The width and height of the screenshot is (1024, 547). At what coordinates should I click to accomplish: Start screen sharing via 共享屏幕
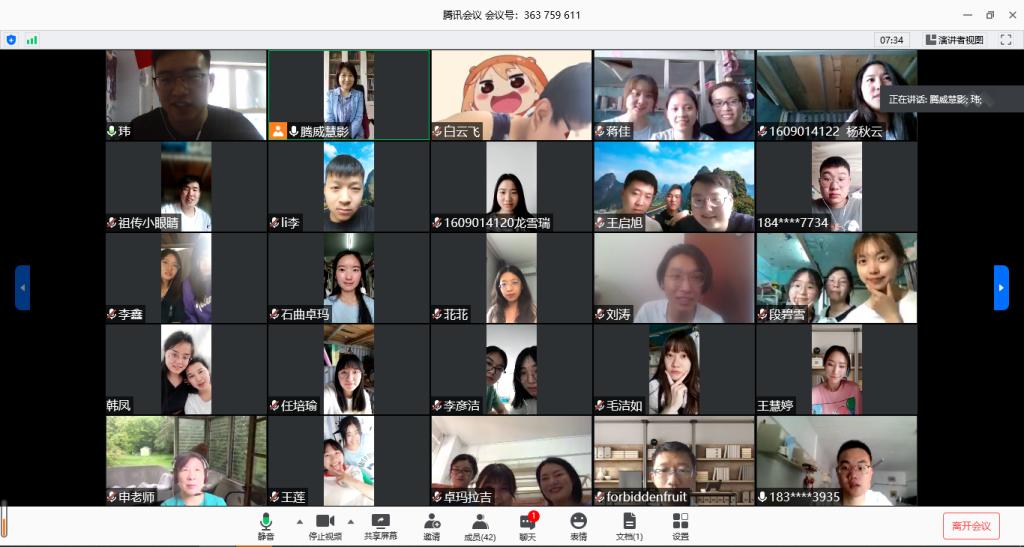coord(380,526)
